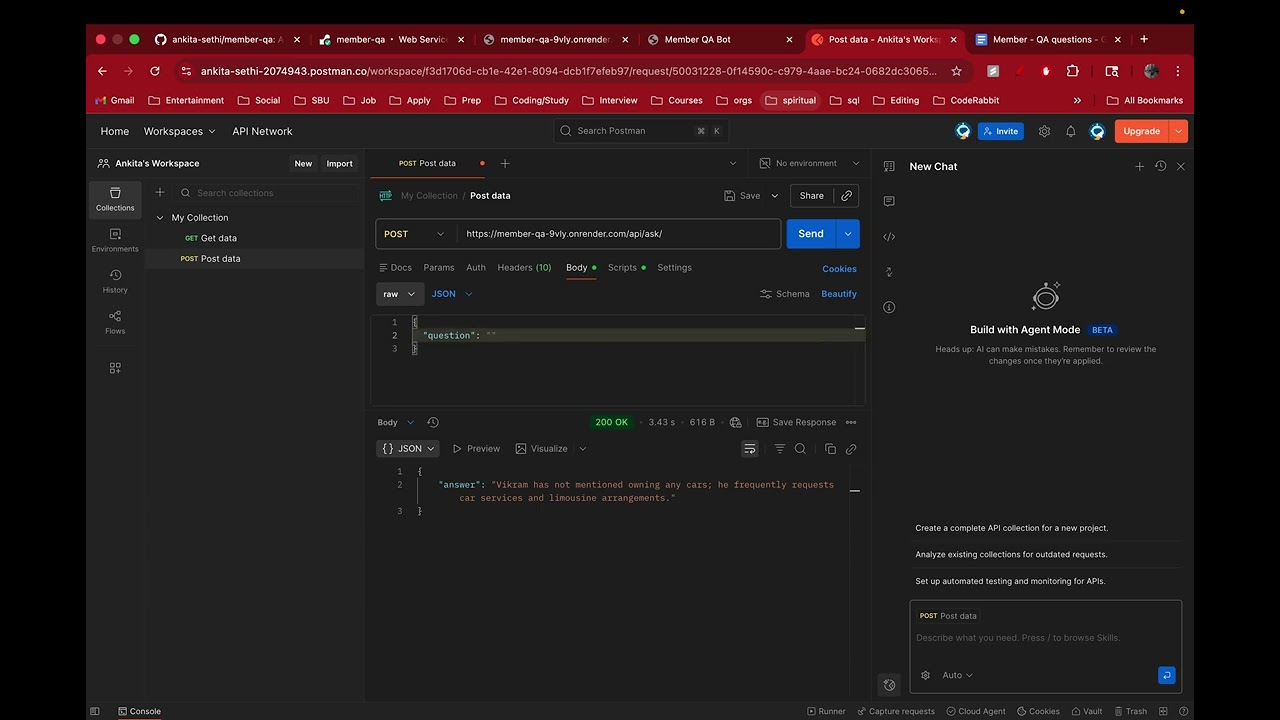The image size is (1280, 720).
Task: Click Save Response
Action: [x=796, y=422]
